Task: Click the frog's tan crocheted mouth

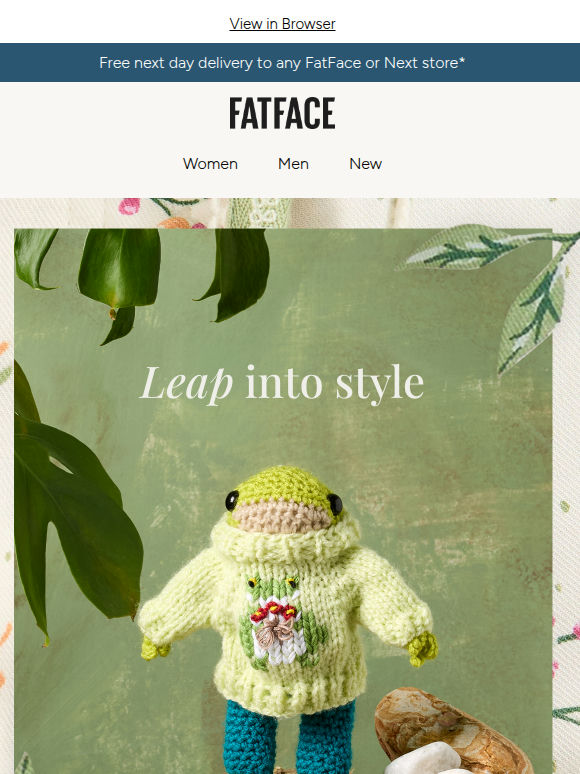Action: [x=281, y=516]
